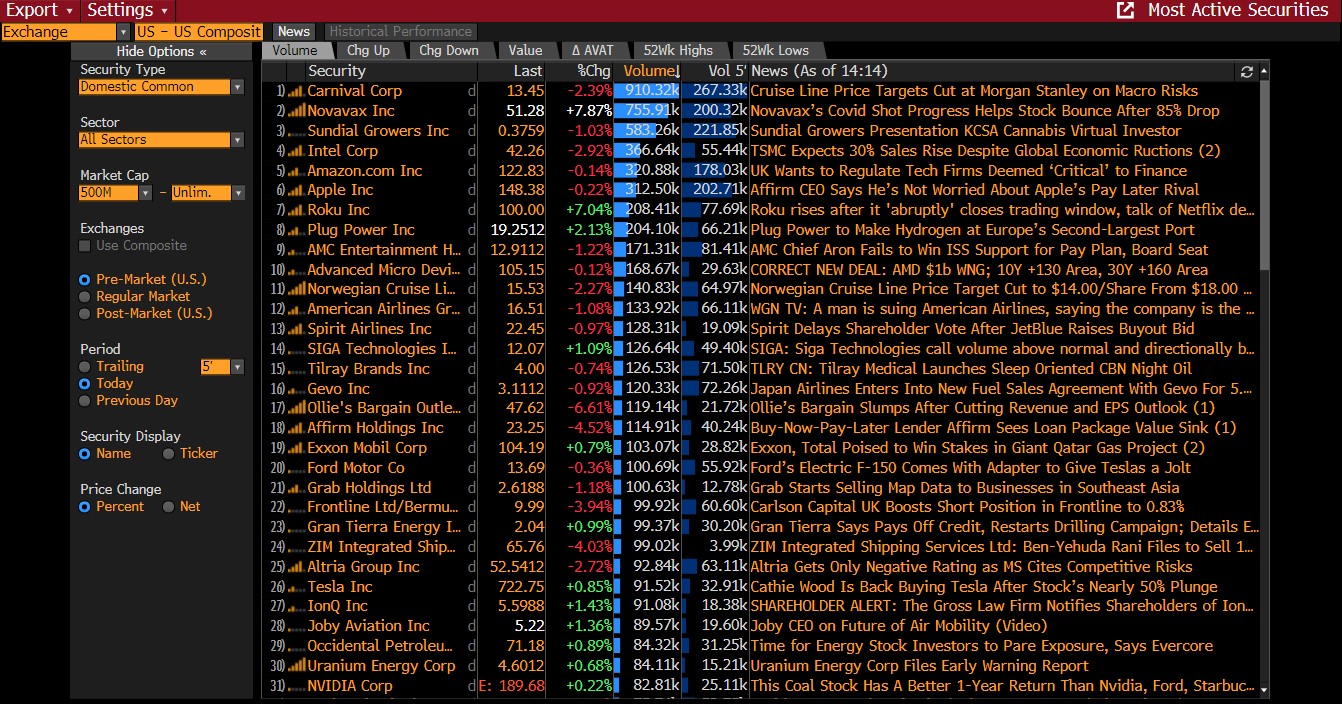Click the Volume bar for Carnival Corp
This screenshot has width=1342, height=704.
point(645,91)
